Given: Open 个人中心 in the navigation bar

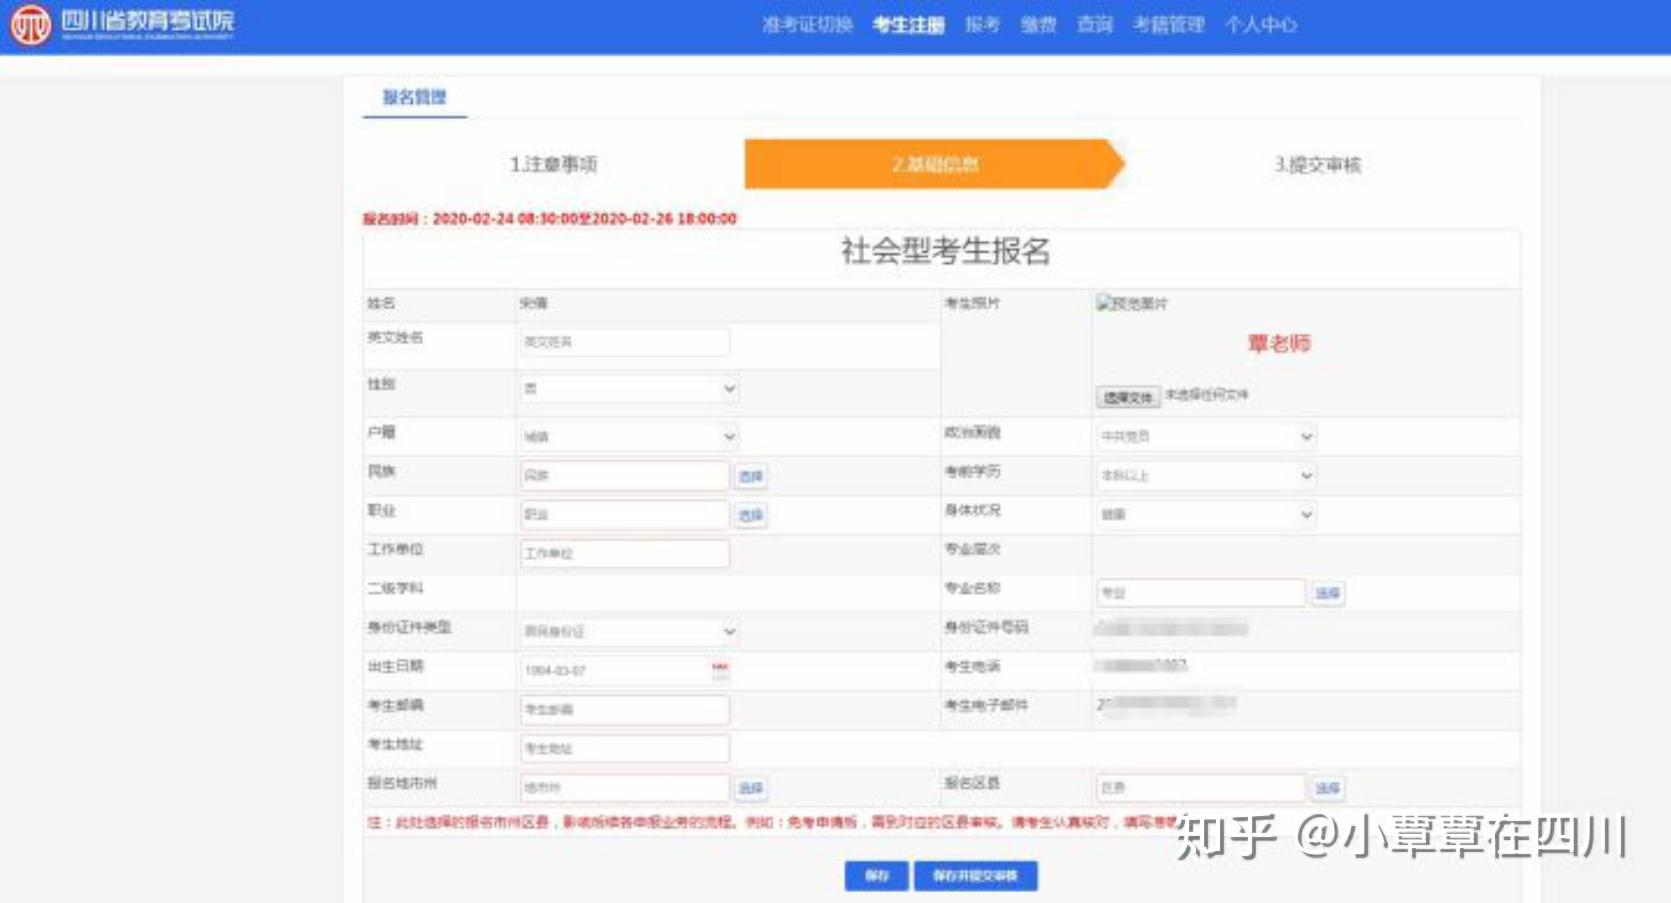Looking at the screenshot, I should pos(1260,25).
